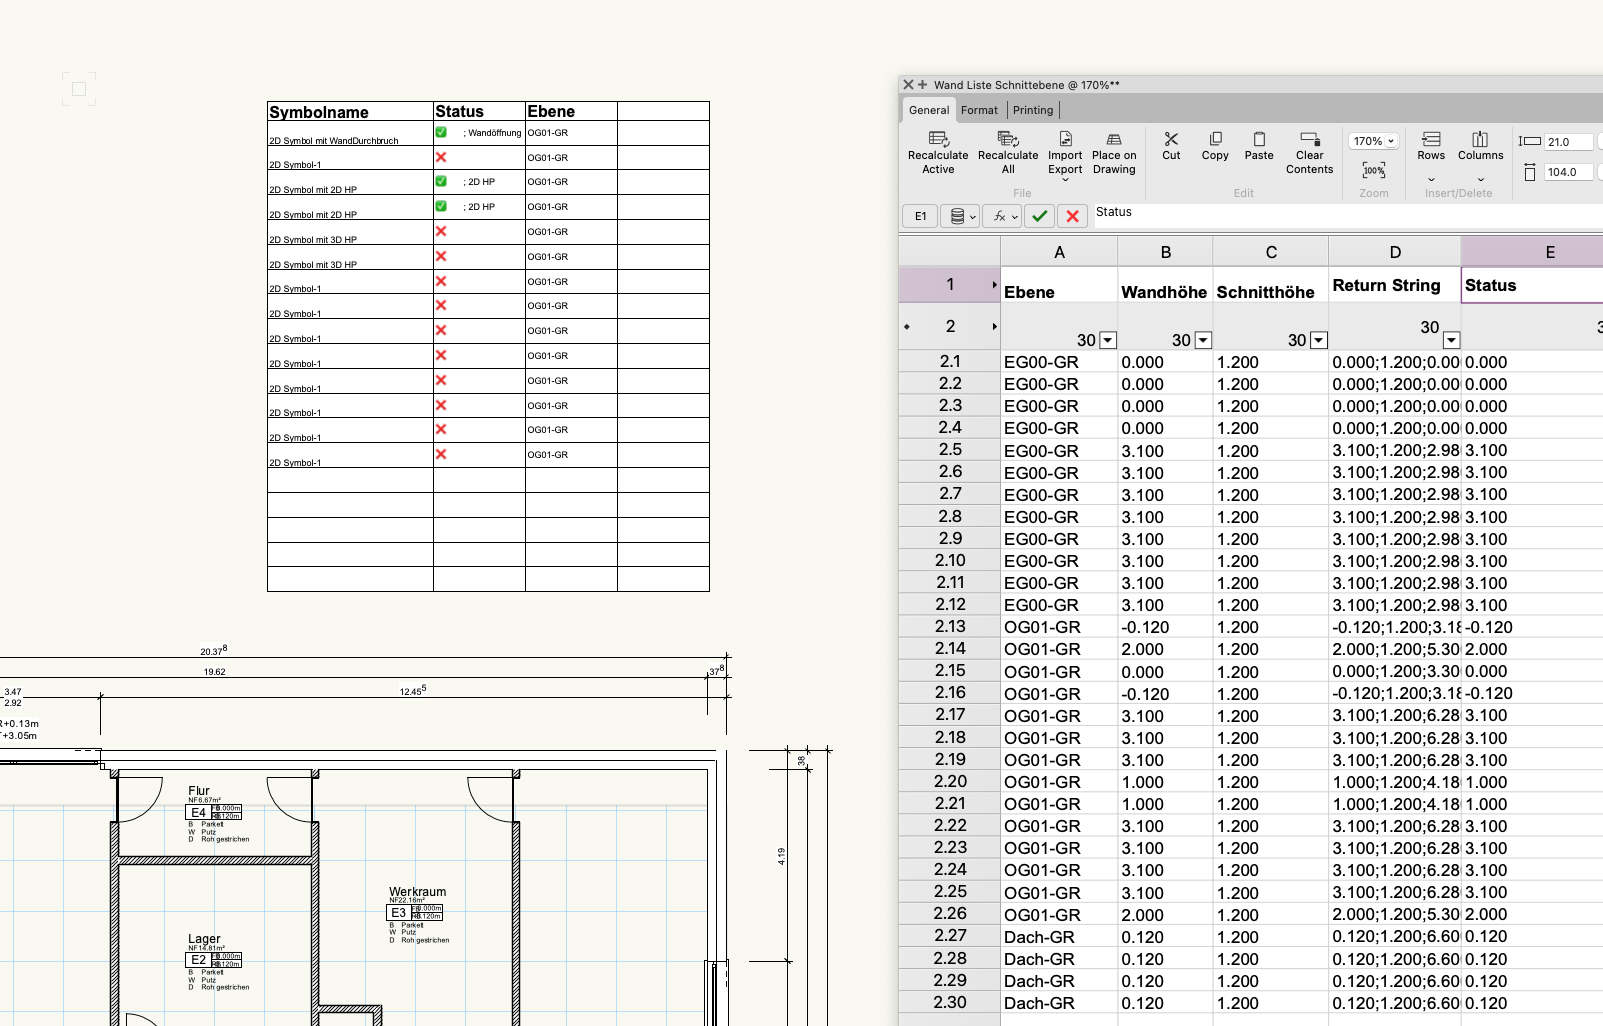Image resolution: width=1603 pixels, height=1026 pixels.
Task: Cancel formula entry with red X
Action: [1073, 216]
